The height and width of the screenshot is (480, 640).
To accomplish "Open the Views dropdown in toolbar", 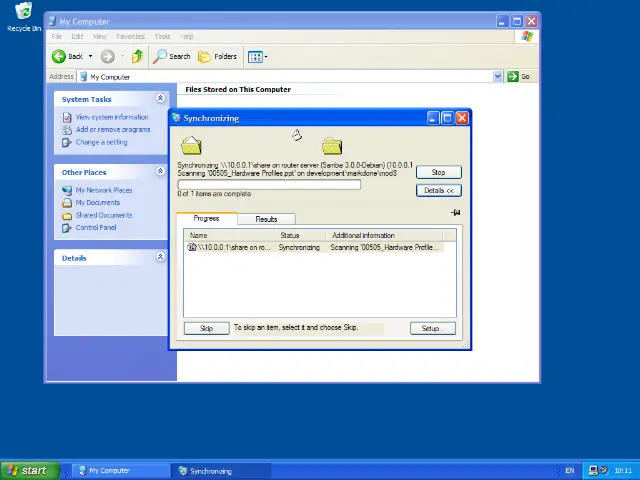I will pyautogui.click(x=257, y=57).
